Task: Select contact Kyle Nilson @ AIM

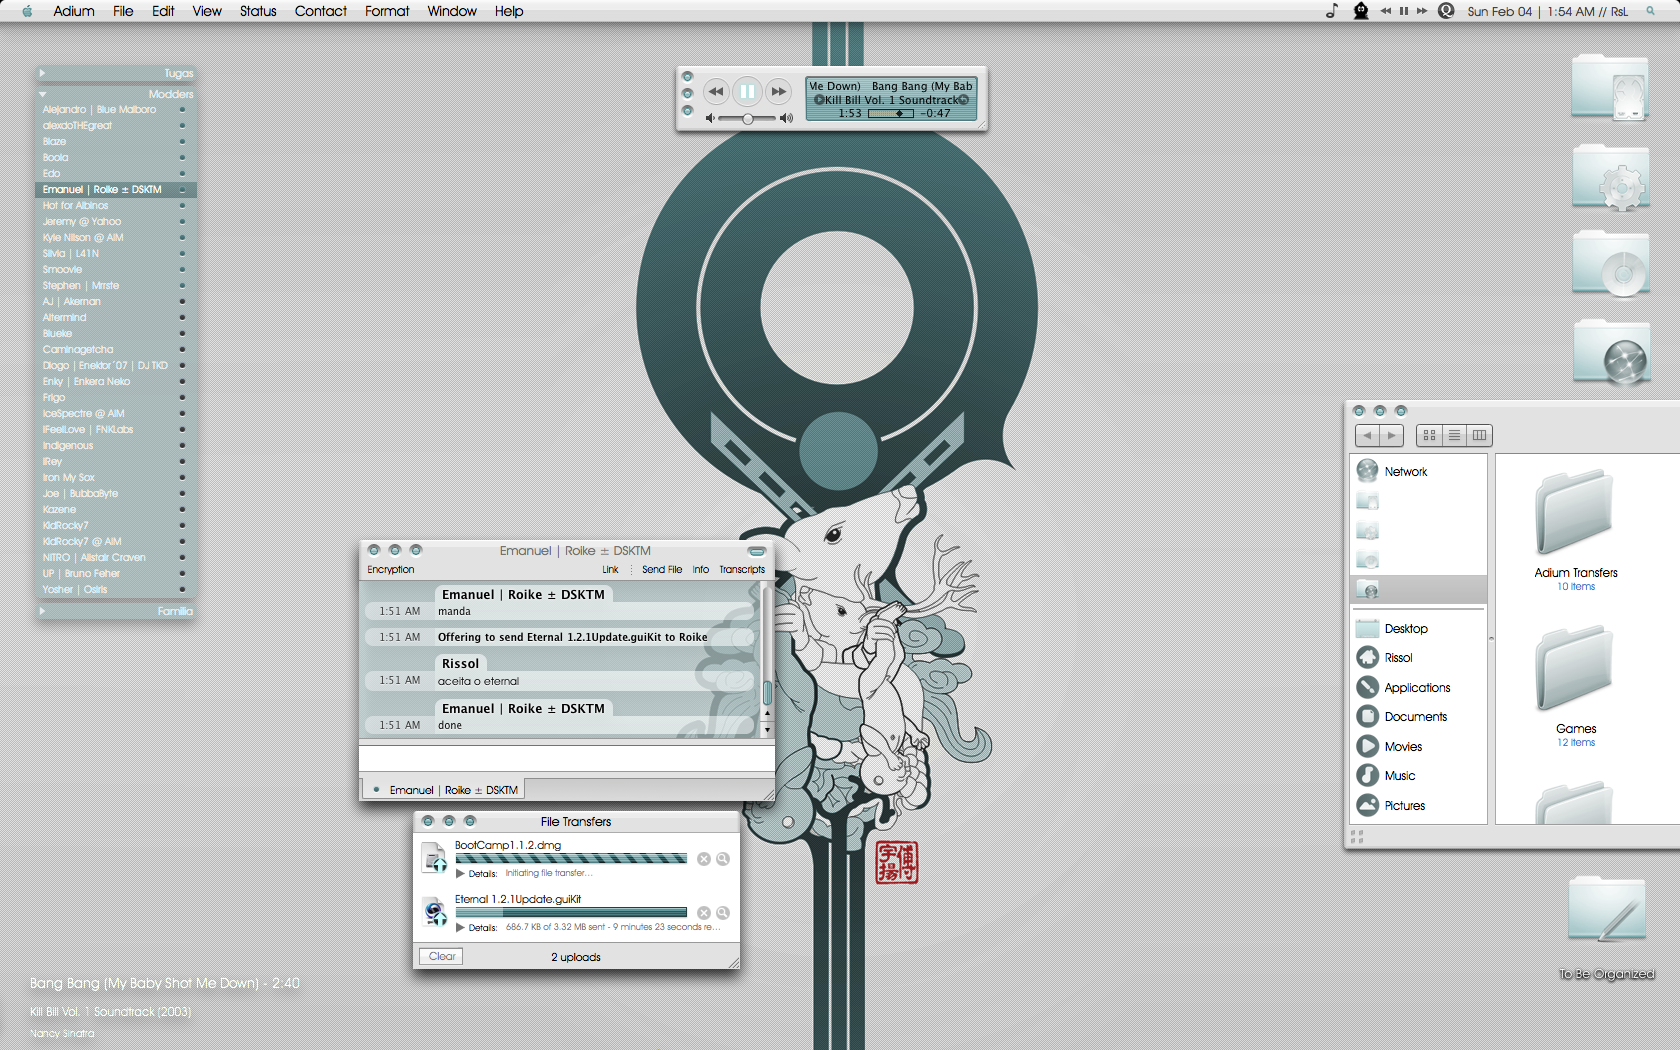Action: point(115,237)
